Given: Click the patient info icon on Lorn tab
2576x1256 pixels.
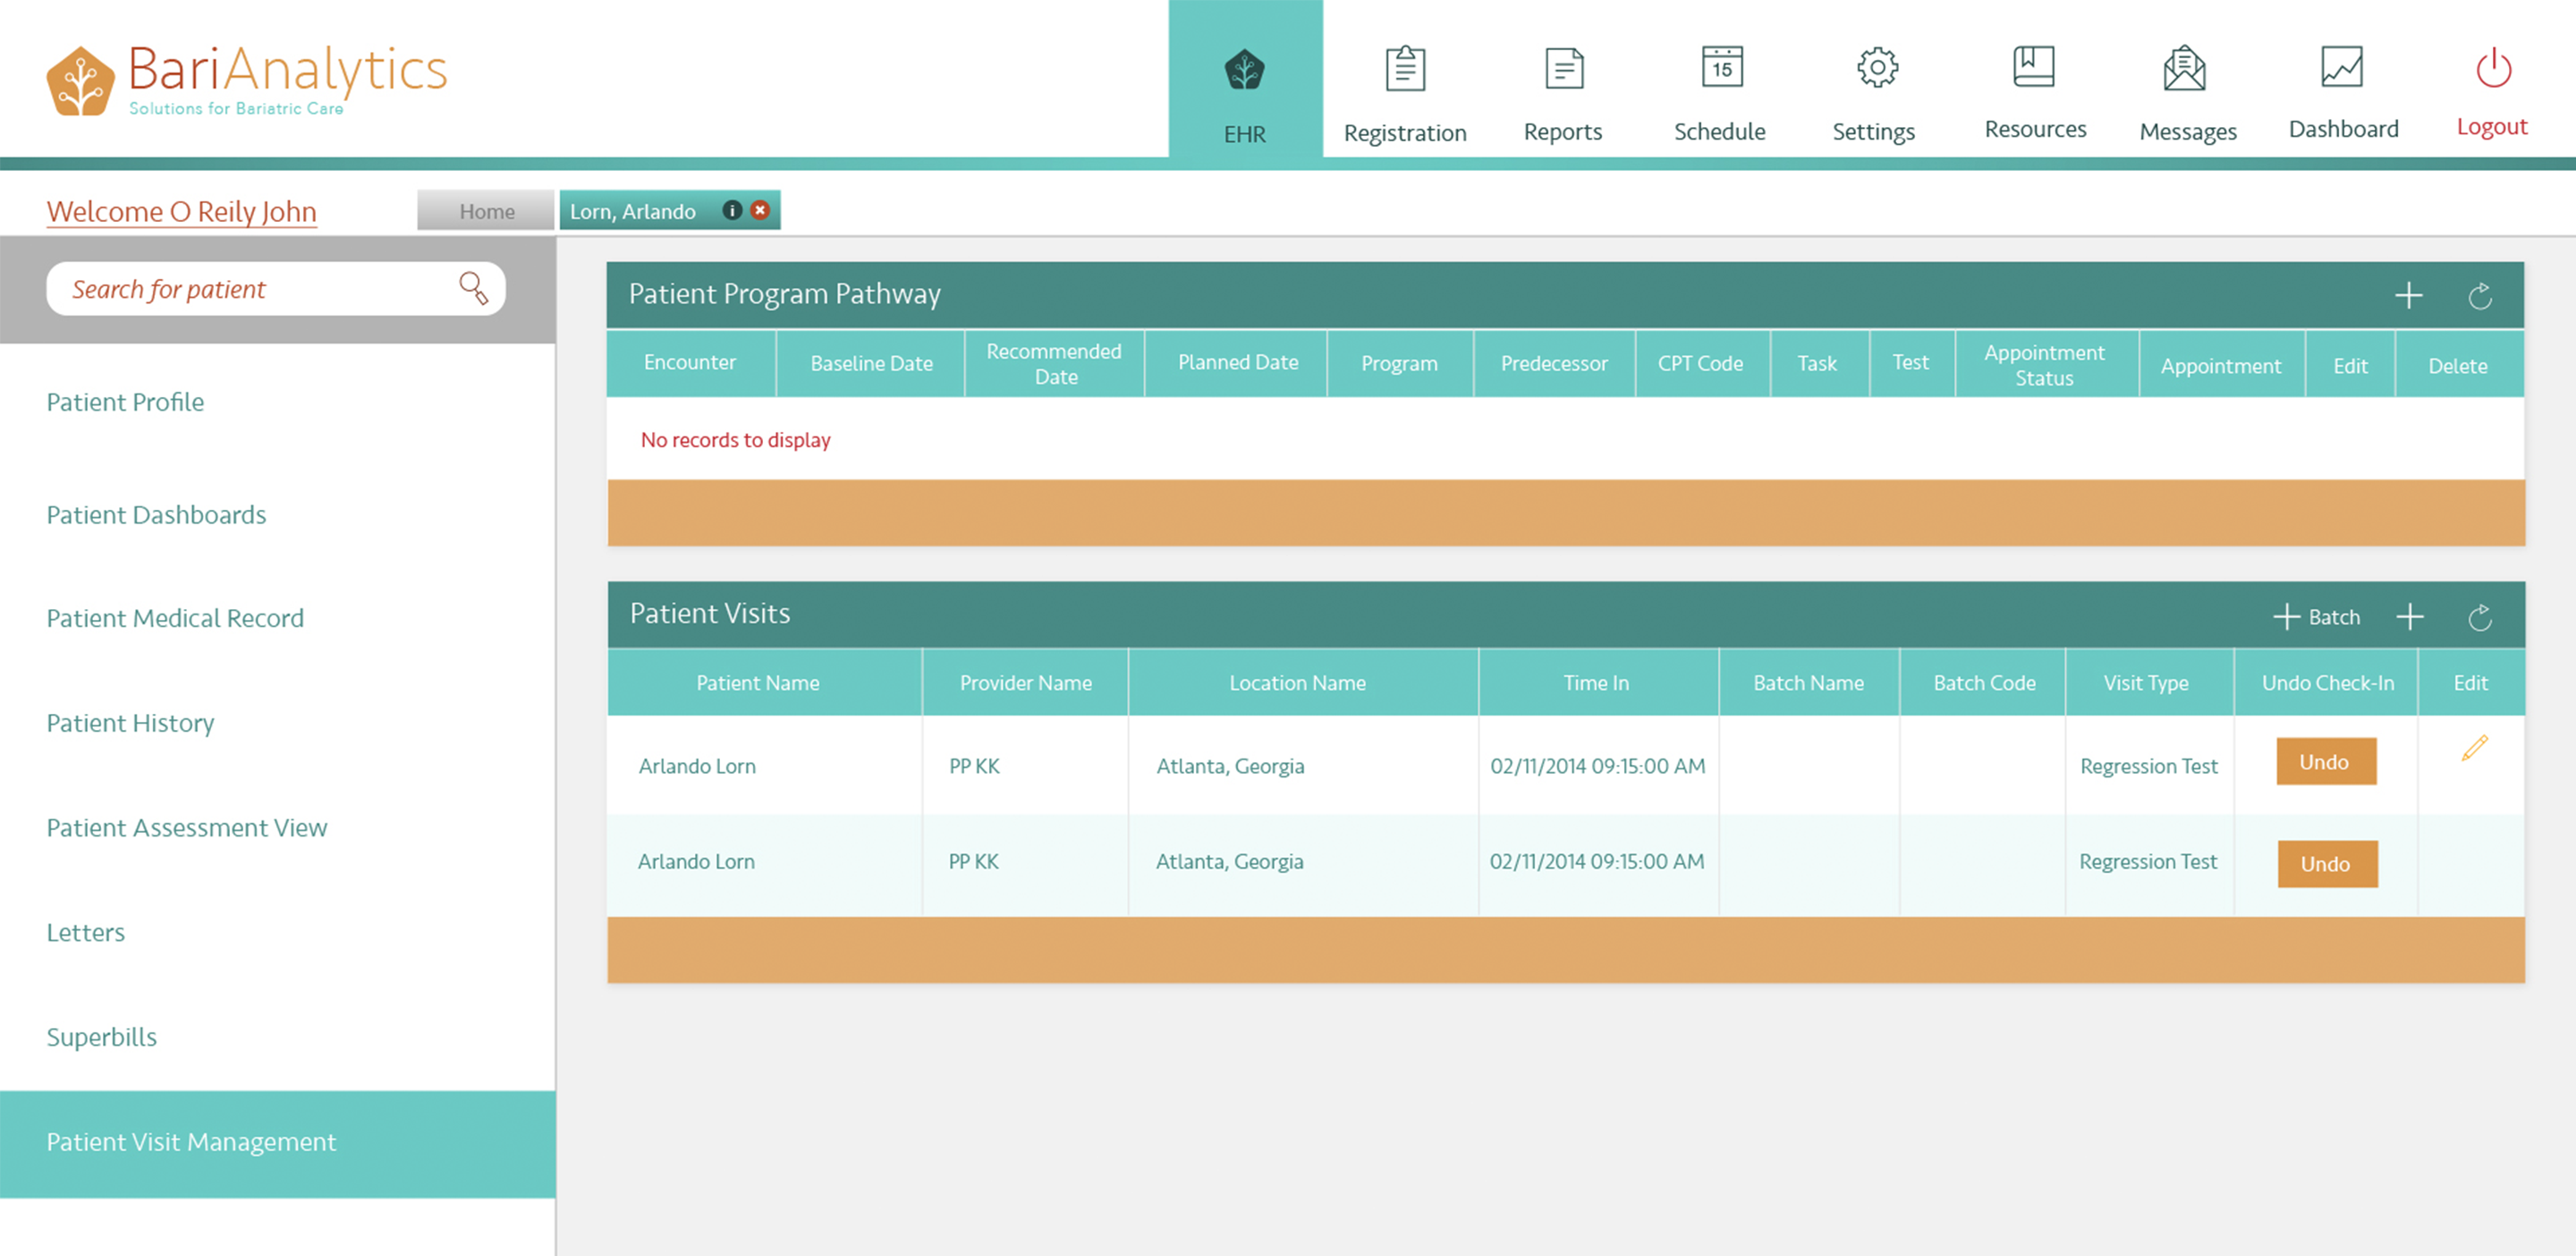Looking at the screenshot, I should [730, 210].
